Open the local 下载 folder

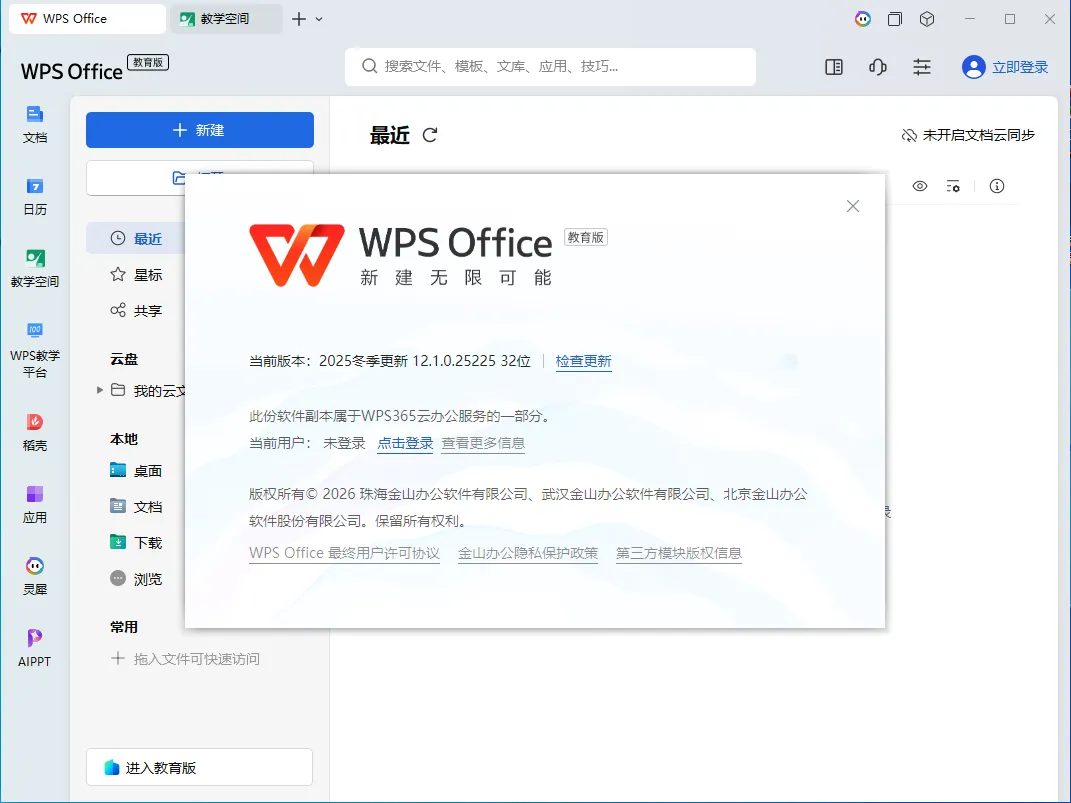point(135,543)
